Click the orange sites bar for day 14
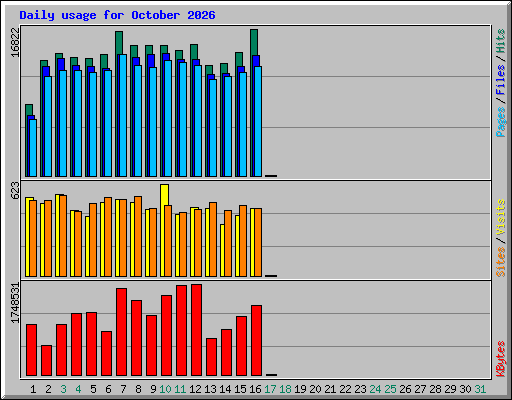Viewport: 512px width, 400px height. point(228,243)
